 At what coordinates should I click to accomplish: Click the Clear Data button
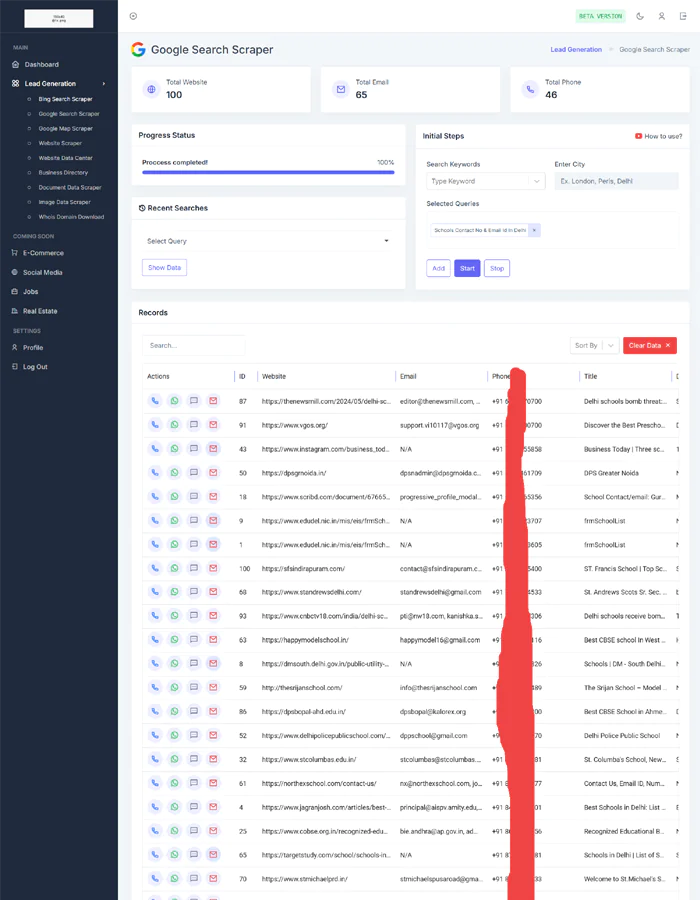pos(650,345)
